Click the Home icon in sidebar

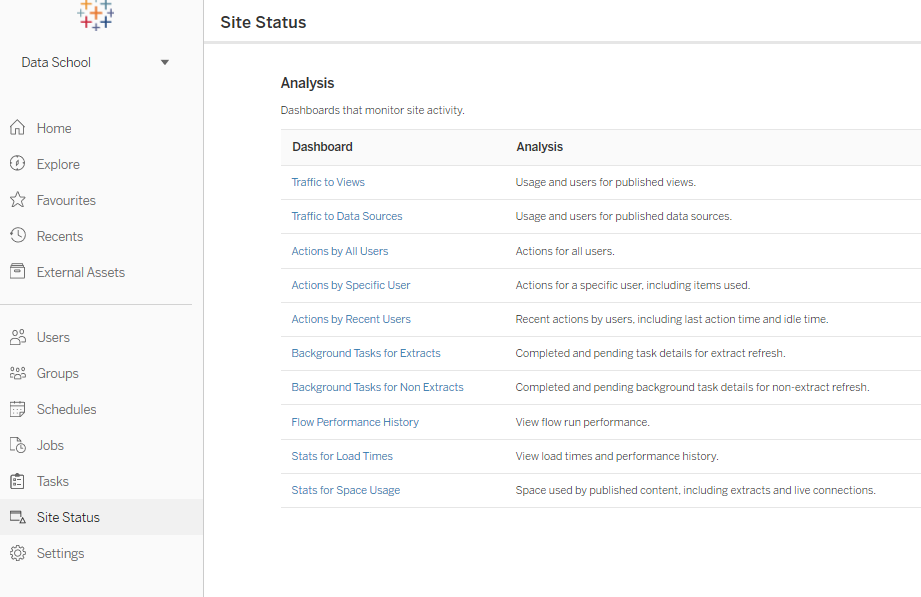click(x=17, y=128)
